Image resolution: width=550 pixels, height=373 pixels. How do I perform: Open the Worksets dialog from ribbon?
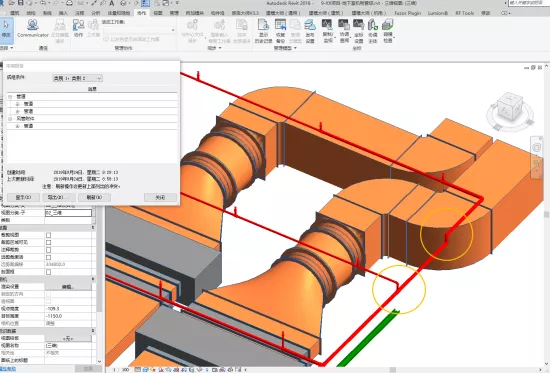93,28
